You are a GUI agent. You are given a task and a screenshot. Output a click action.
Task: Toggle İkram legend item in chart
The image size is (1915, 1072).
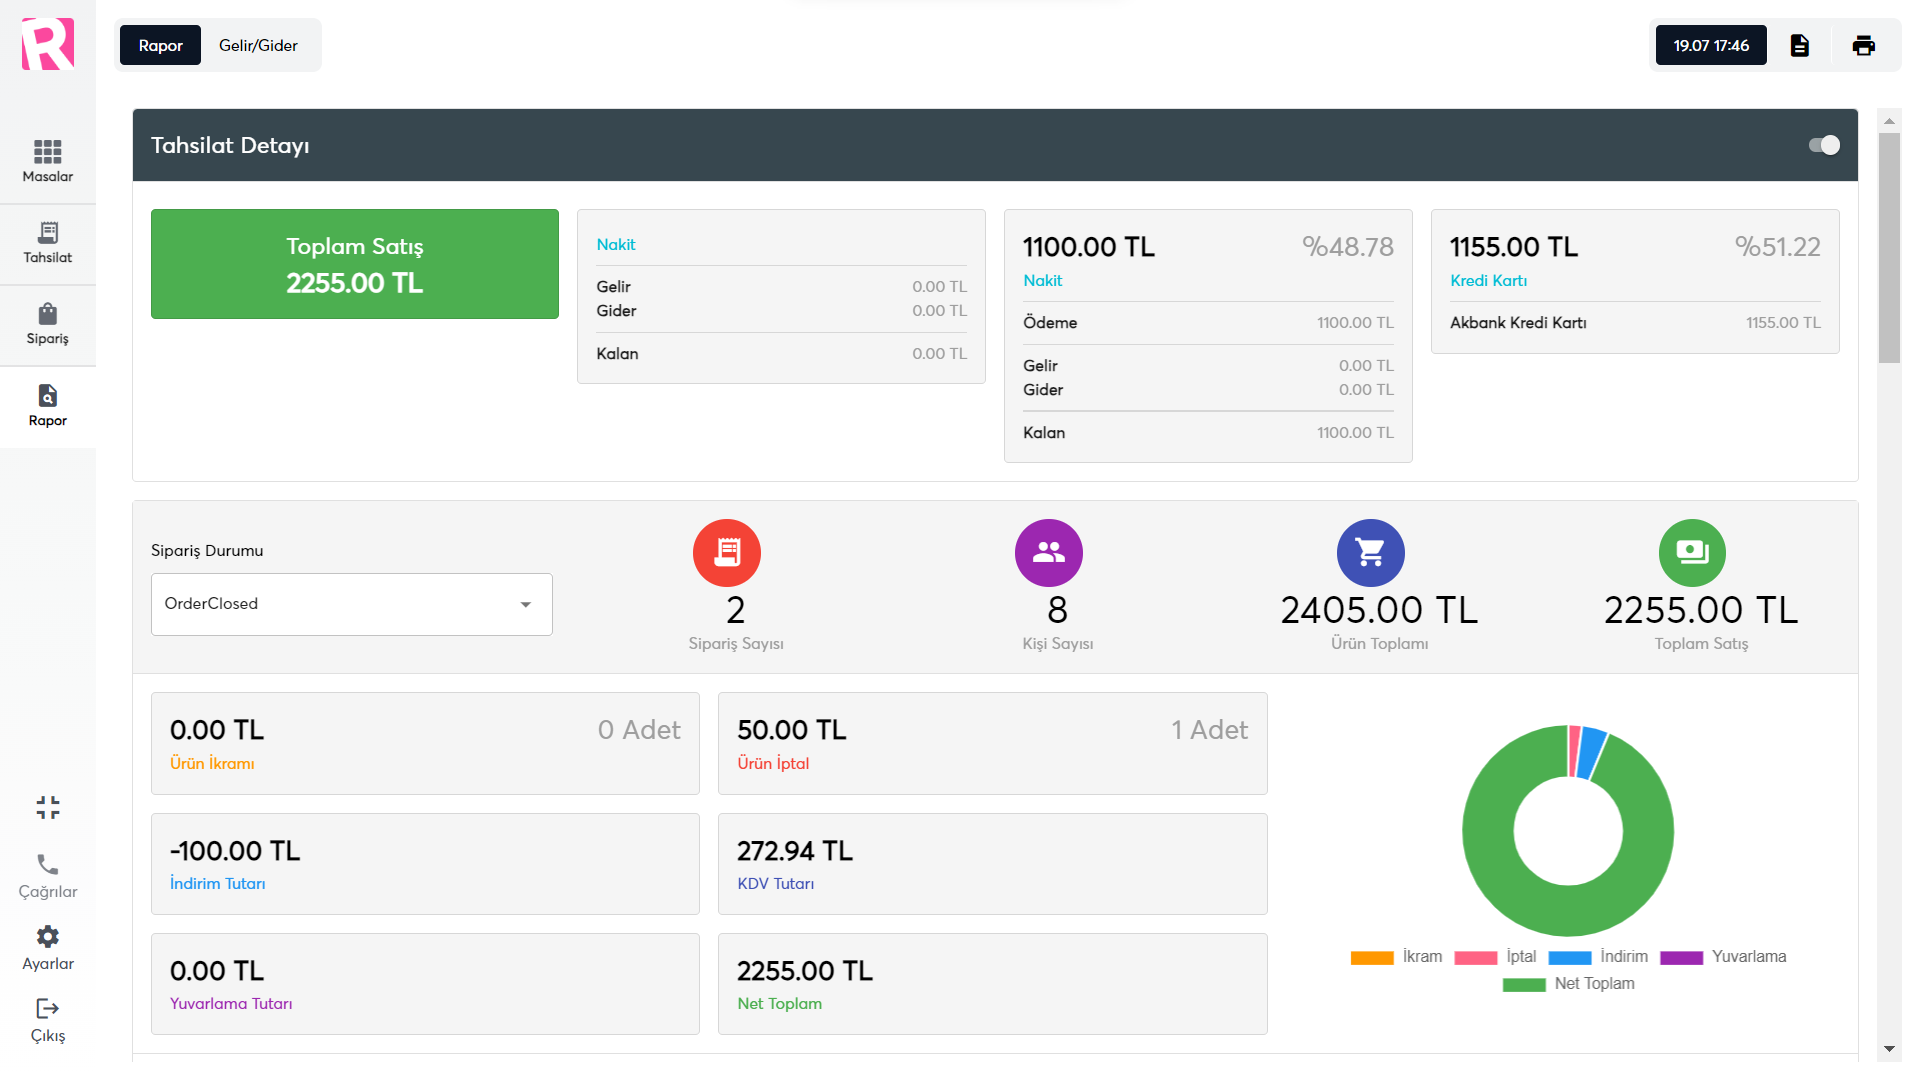(1395, 957)
